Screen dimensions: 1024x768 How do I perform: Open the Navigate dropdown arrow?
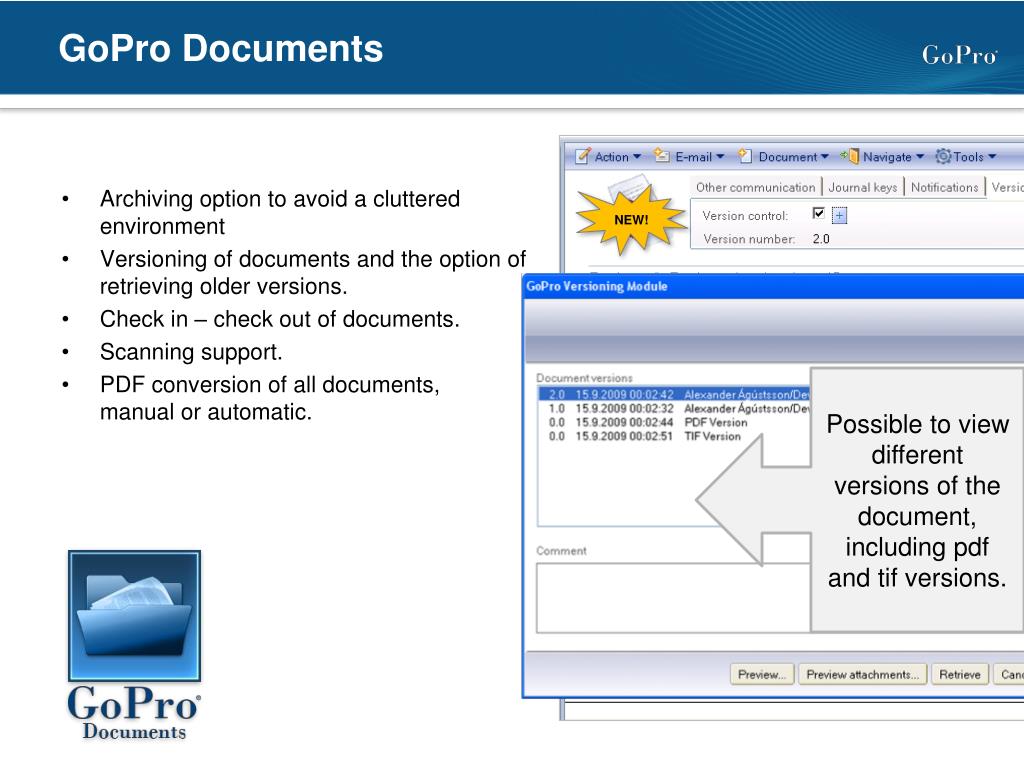coord(920,157)
